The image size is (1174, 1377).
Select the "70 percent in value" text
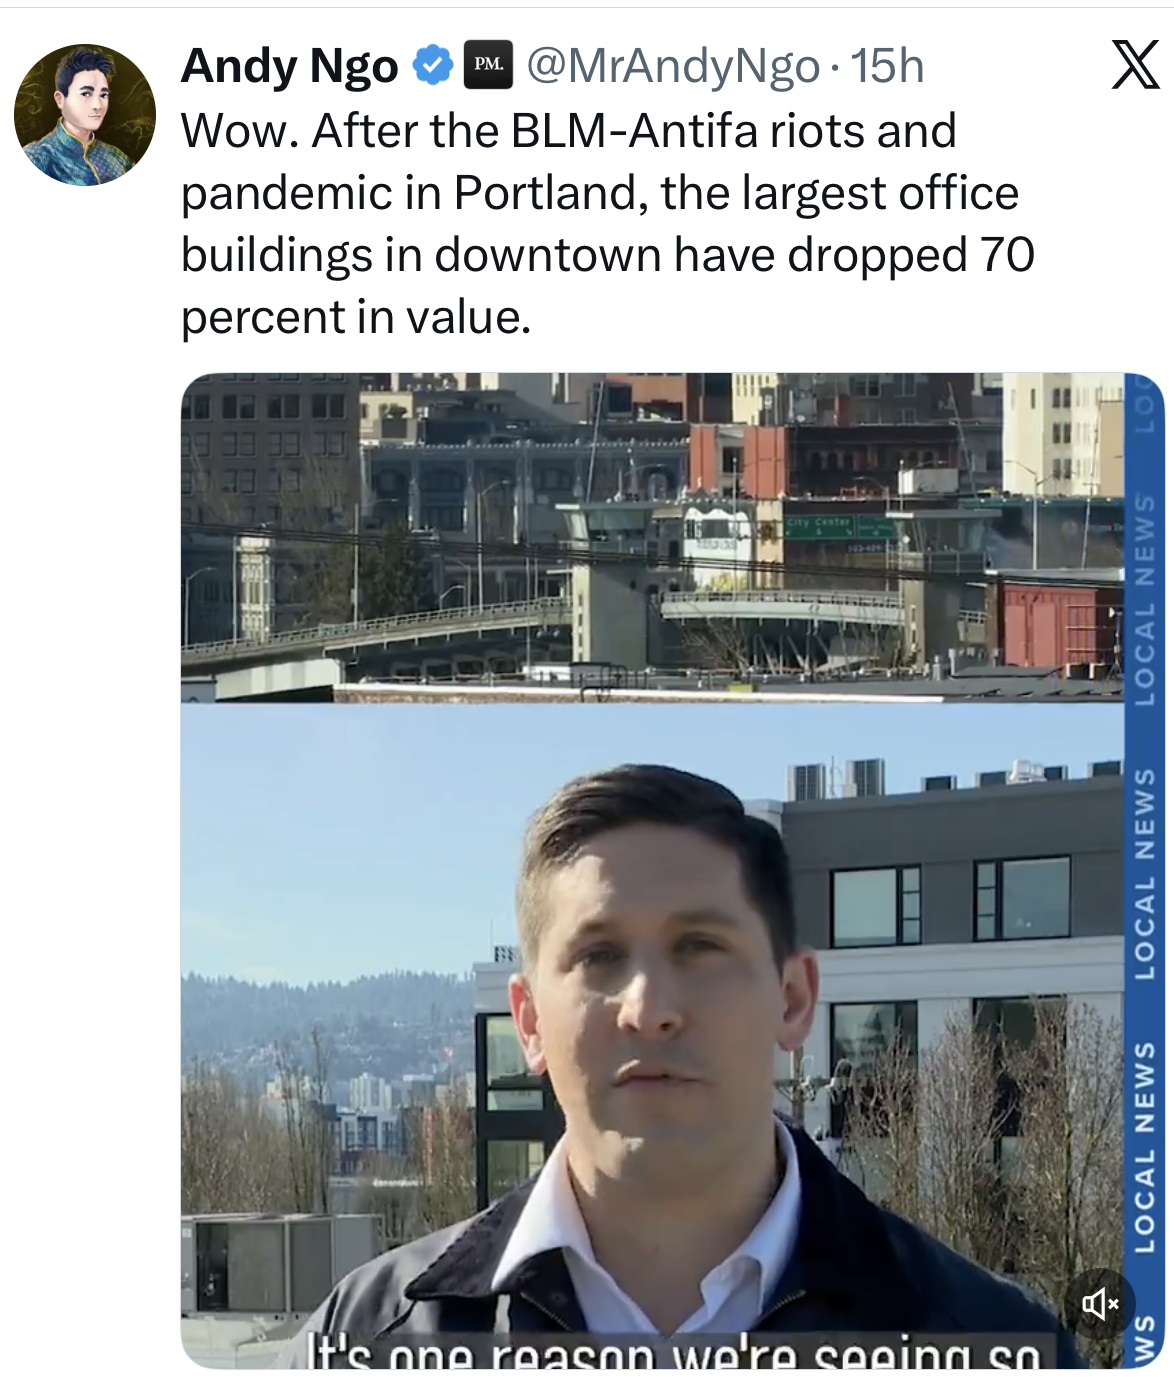coord(607,286)
